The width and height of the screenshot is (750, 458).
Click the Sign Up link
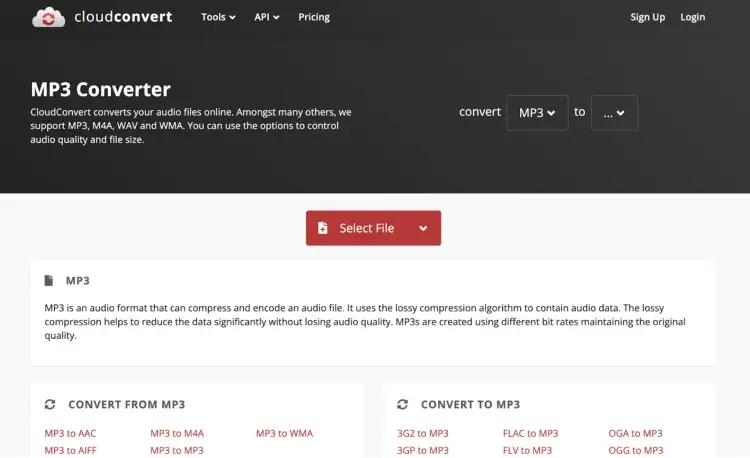(x=647, y=17)
